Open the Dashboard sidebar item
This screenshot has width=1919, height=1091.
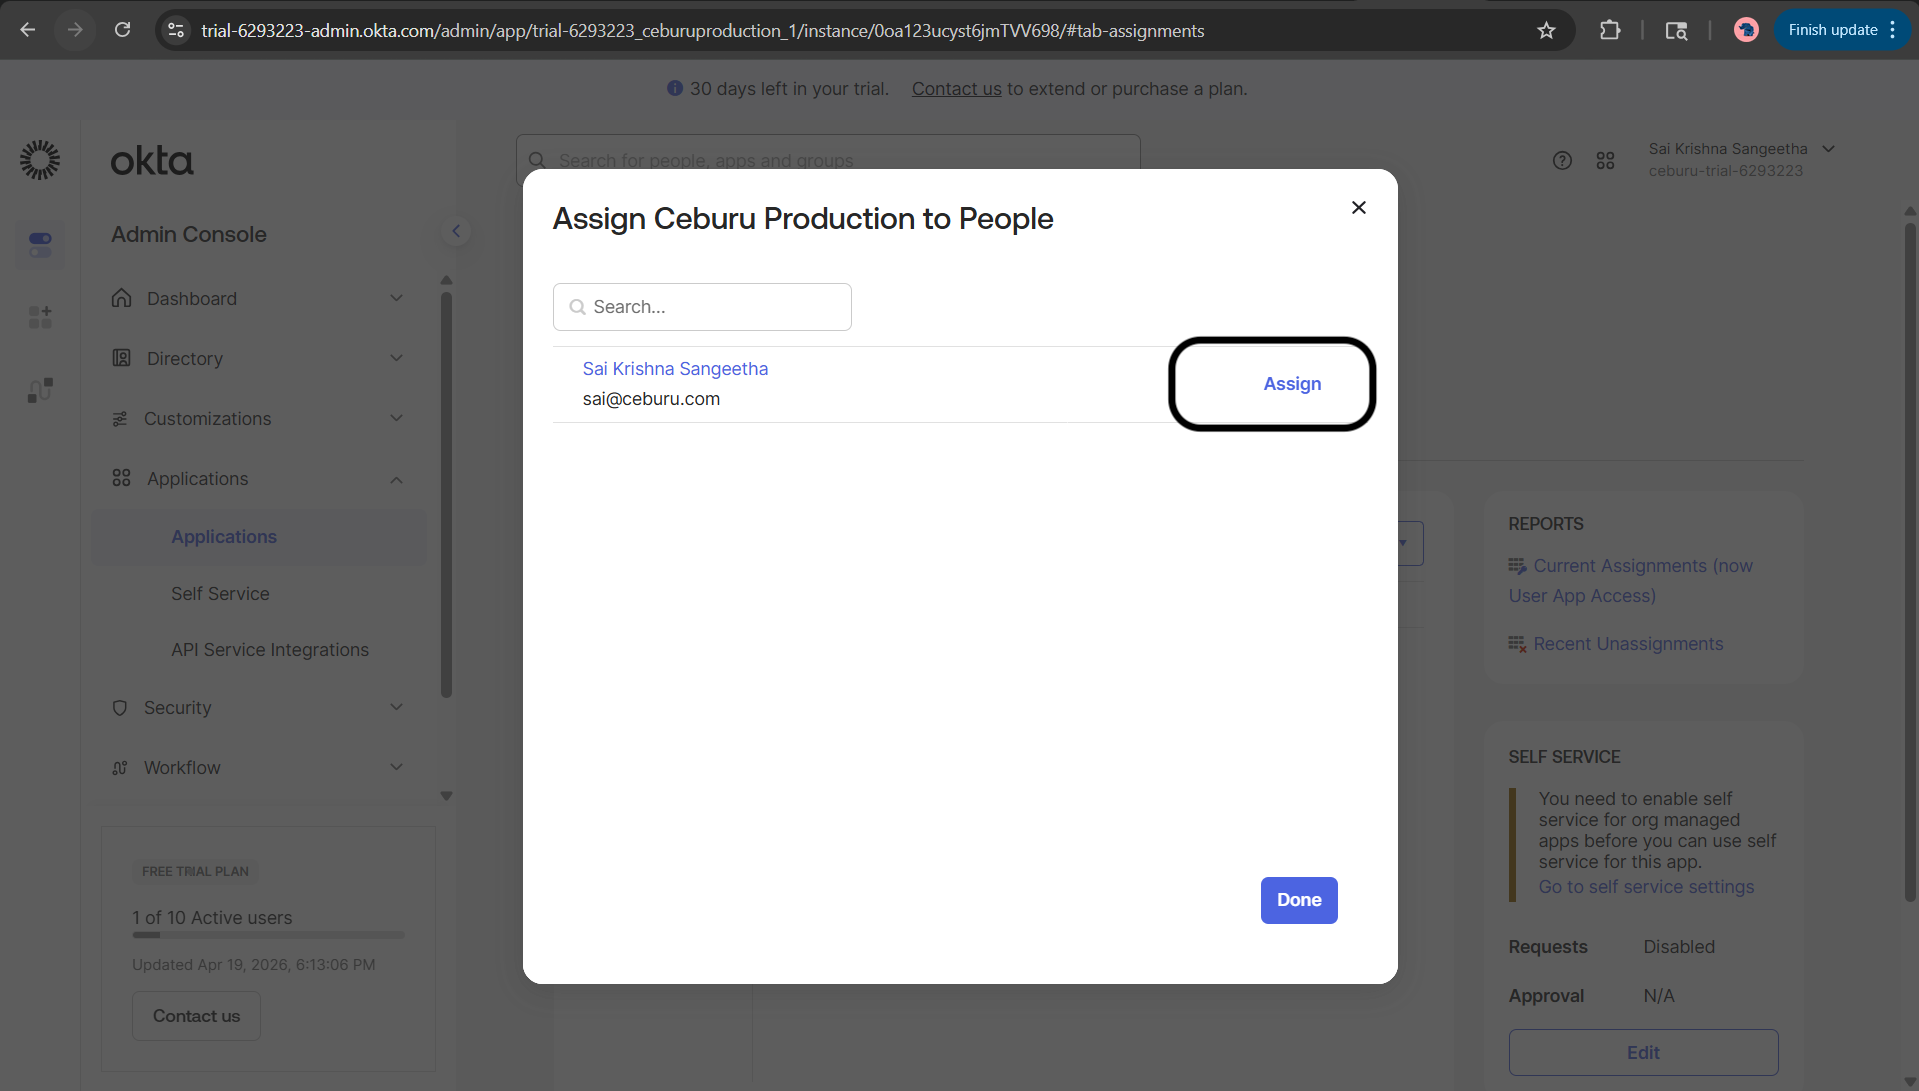tap(258, 298)
